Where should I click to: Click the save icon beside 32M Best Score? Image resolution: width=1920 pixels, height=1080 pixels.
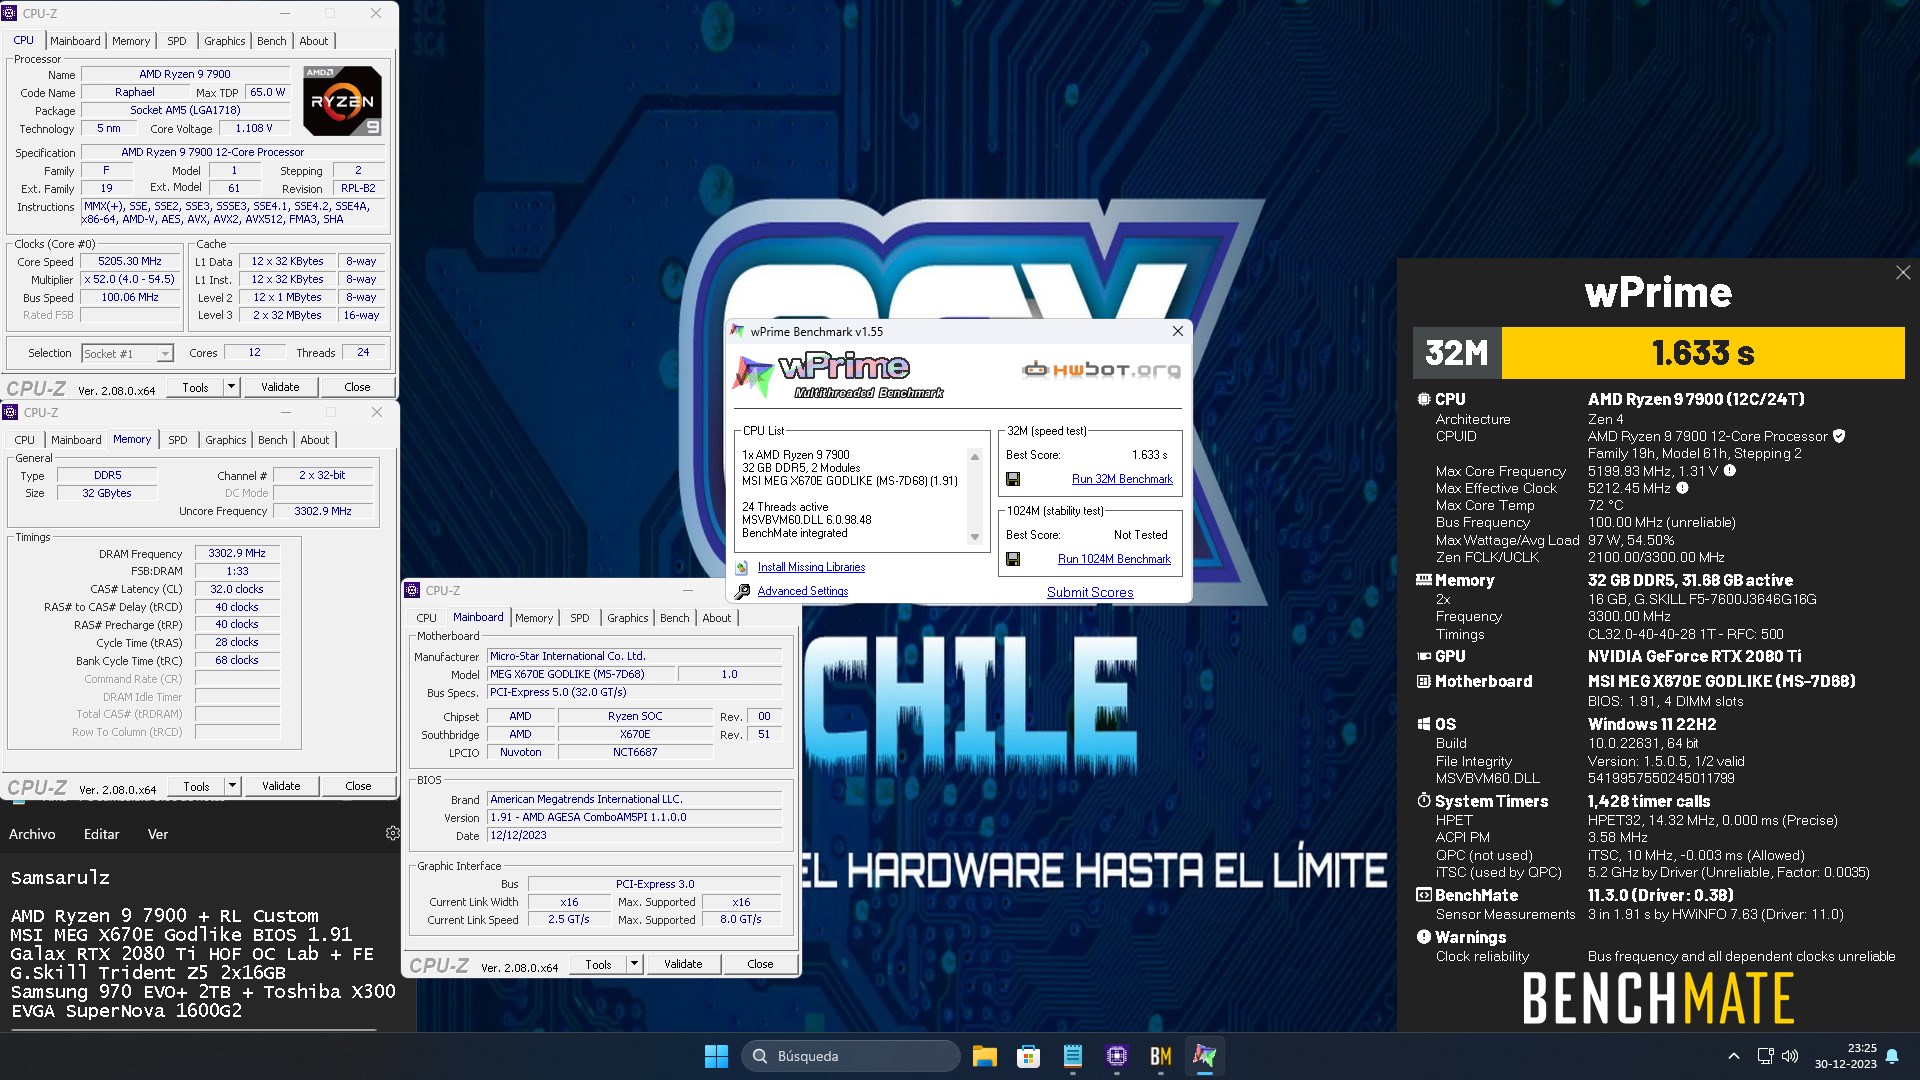(x=1013, y=479)
